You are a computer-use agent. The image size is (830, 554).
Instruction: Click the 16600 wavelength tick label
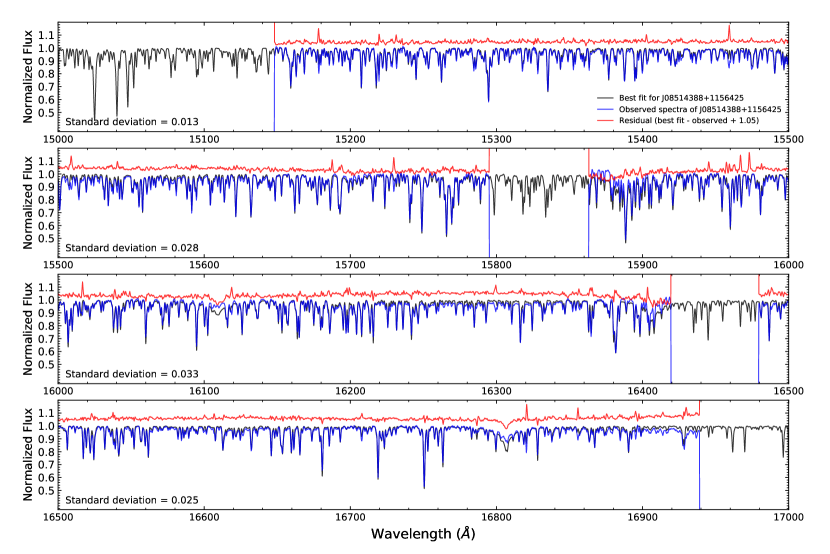coord(204,517)
